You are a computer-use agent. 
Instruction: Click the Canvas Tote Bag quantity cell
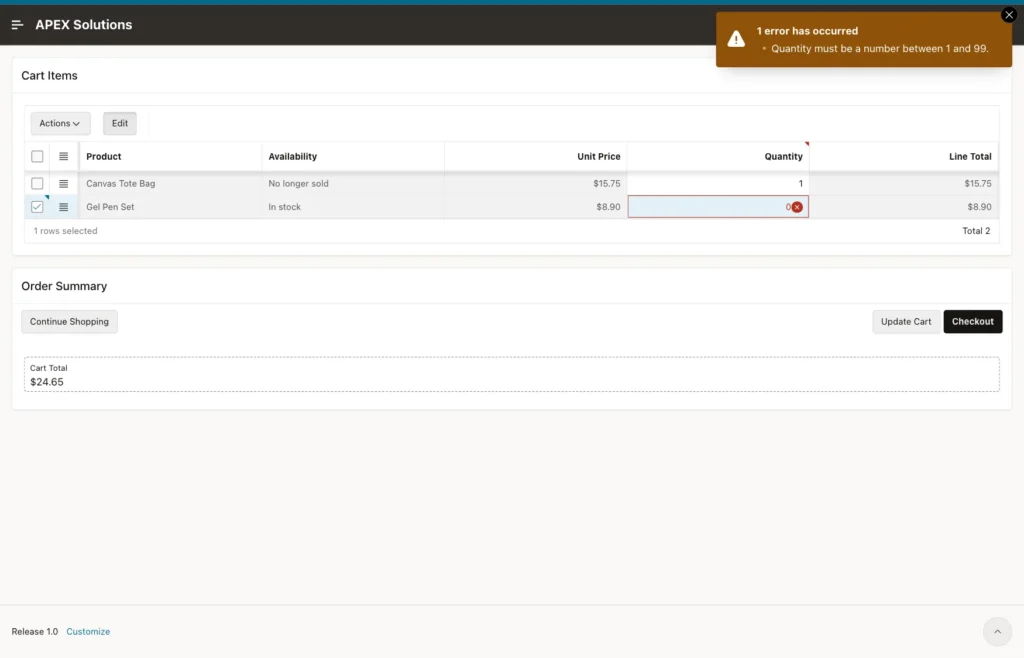[x=718, y=184]
